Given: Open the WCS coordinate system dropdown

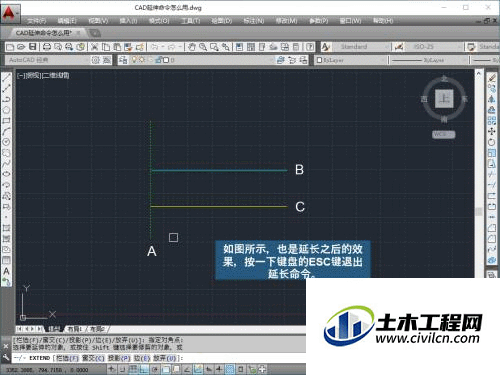Looking at the screenshot, I should [444, 134].
